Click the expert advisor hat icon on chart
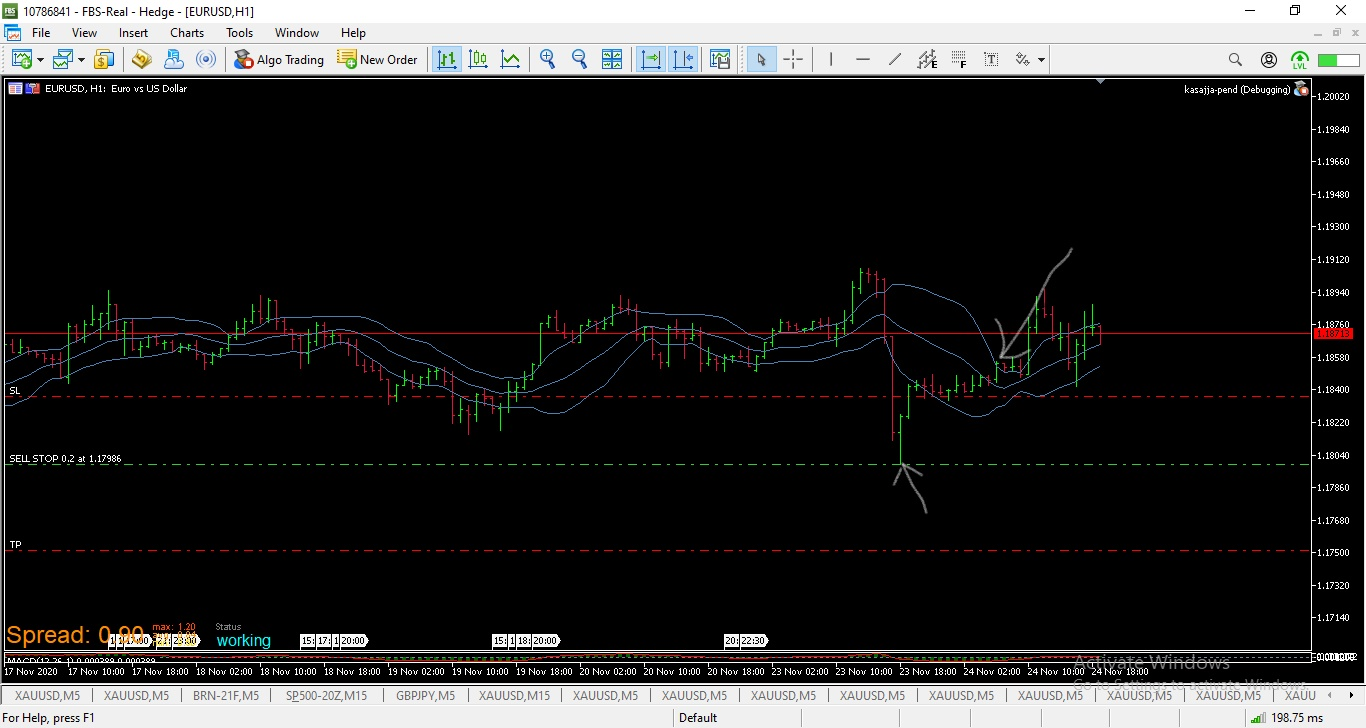Viewport: 1366px width, 728px height. coord(1301,88)
